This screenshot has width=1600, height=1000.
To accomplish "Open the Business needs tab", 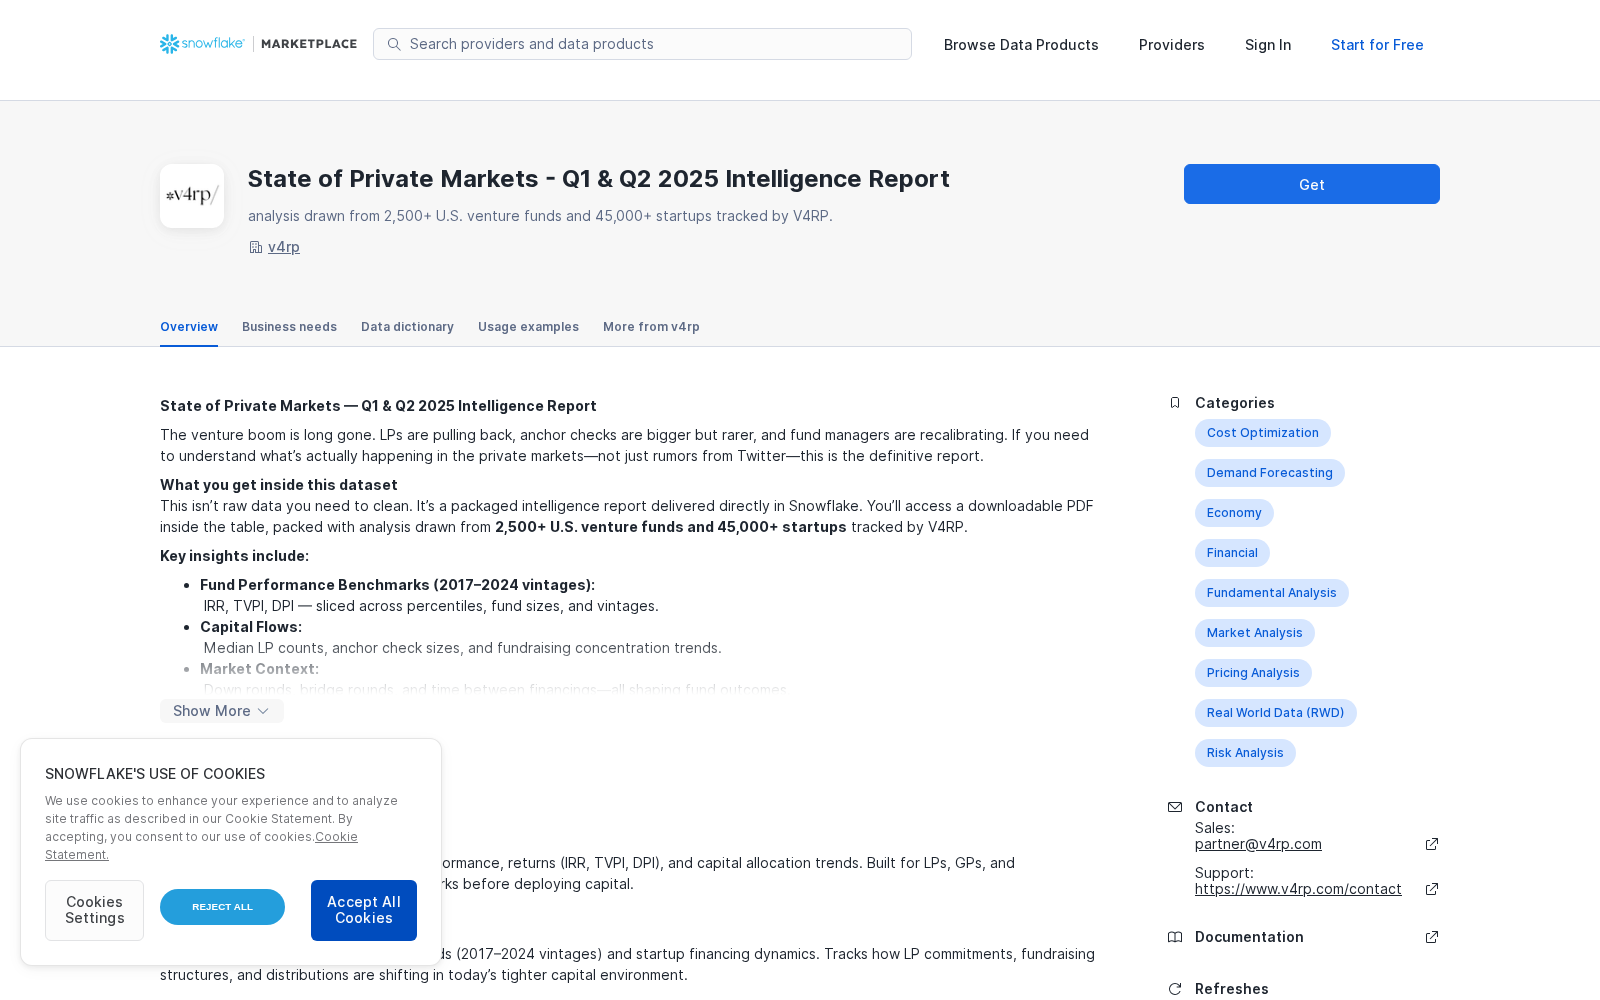I will [x=289, y=327].
